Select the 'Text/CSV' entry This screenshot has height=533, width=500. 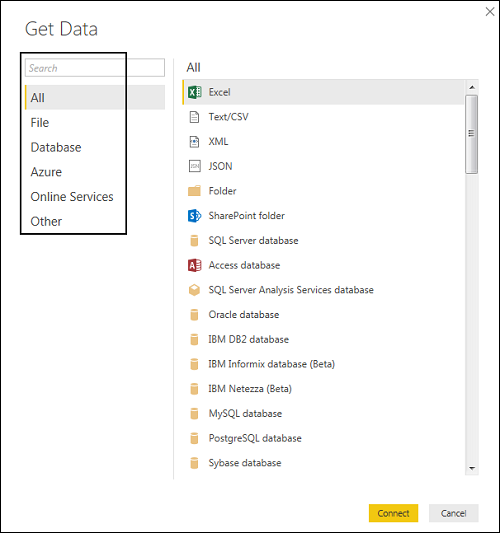228,117
